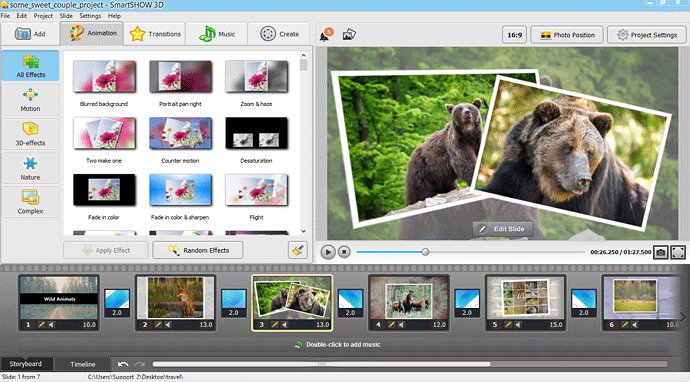Image resolution: width=690 pixels, height=382 pixels.
Task: Click the pencil edit icon on slide 5
Action: tap(508, 325)
